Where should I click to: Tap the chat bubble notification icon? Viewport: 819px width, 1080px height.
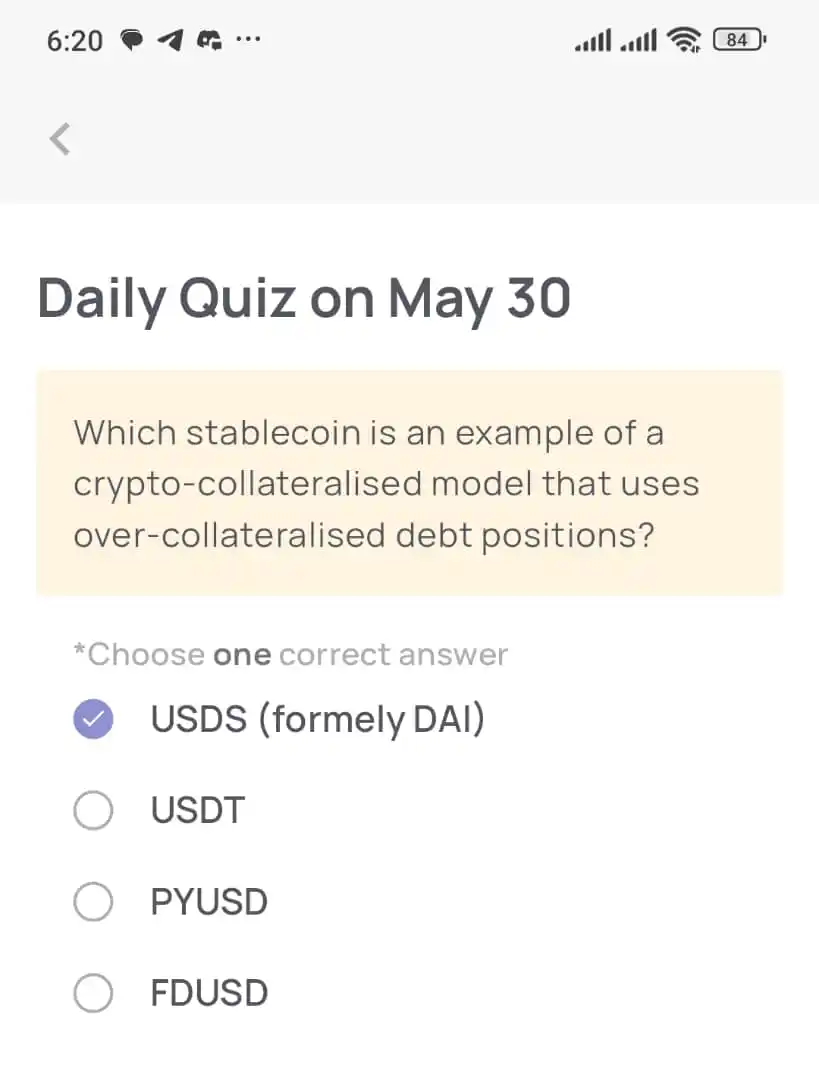click(x=132, y=40)
